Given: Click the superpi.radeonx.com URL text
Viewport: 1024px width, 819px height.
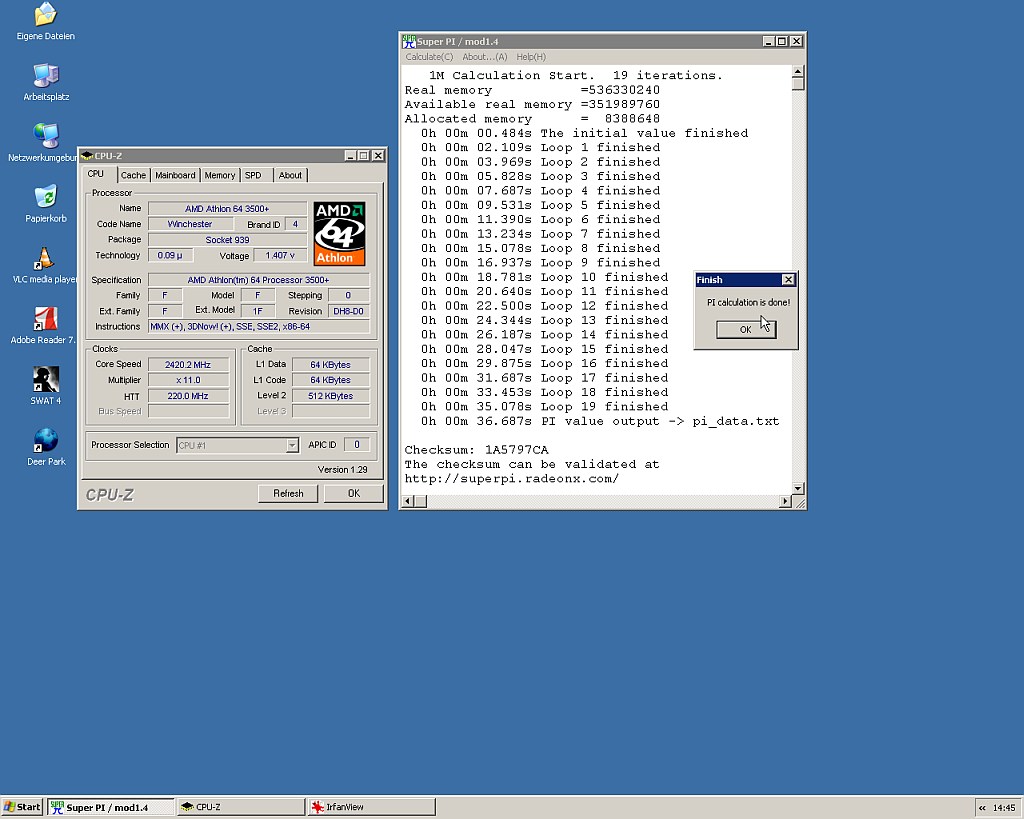Looking at the screenshot, I should point(511,479).
